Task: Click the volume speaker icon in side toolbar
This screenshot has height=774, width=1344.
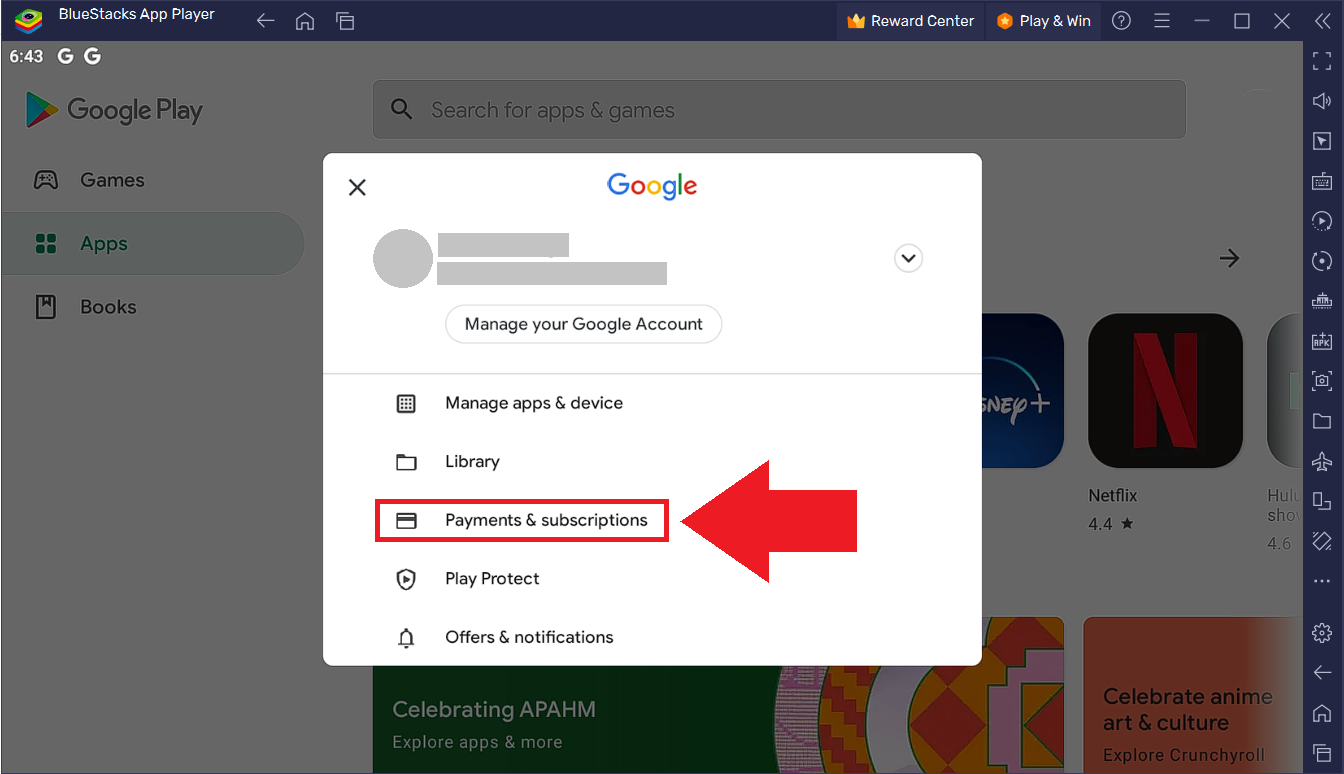Action: coord(1322,100)
